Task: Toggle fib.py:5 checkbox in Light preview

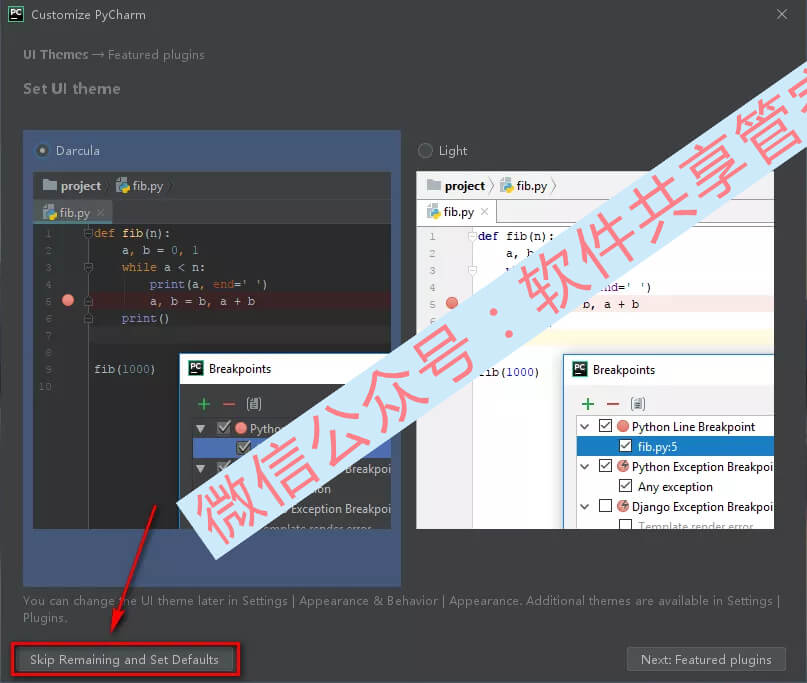Action: 625,446
